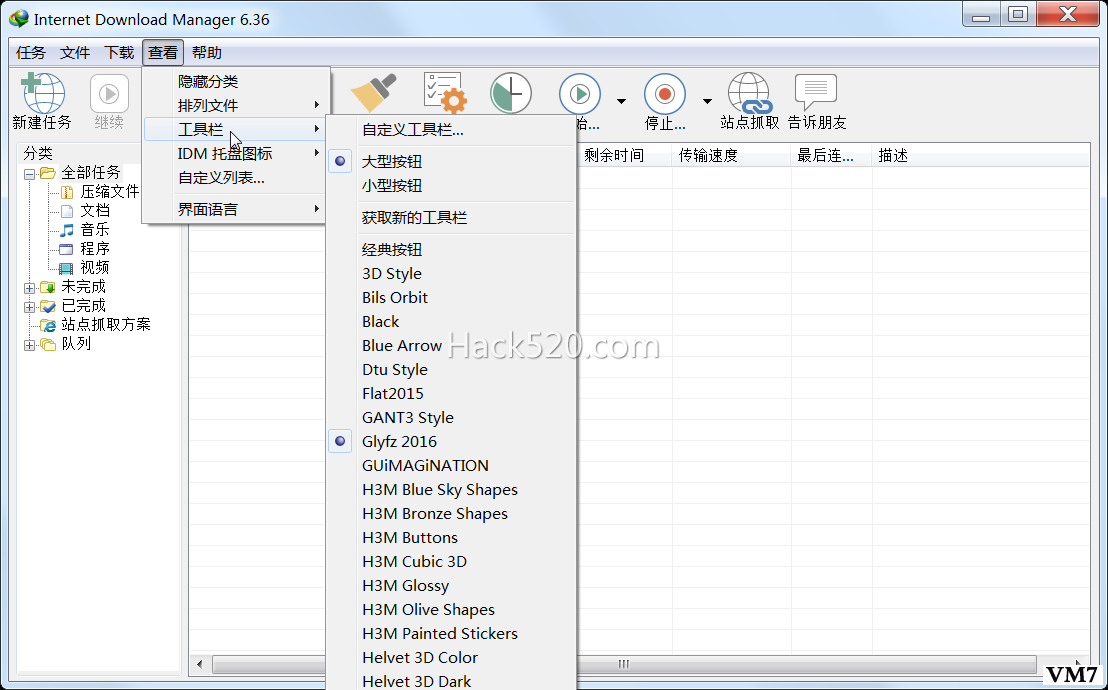Click the start queue play icon
Image resolution: width=1108 pixels, height=690 pixels.
pos(579,93)
